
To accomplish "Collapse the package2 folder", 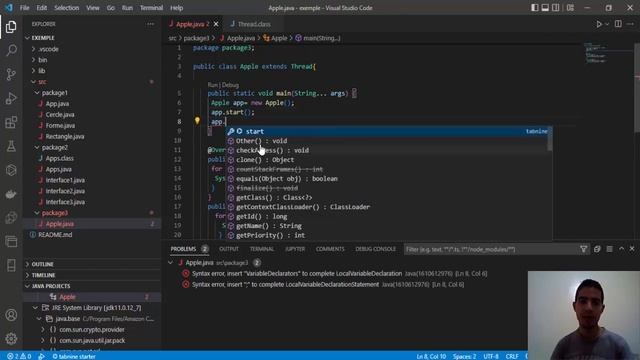I will tap(37, 147).
